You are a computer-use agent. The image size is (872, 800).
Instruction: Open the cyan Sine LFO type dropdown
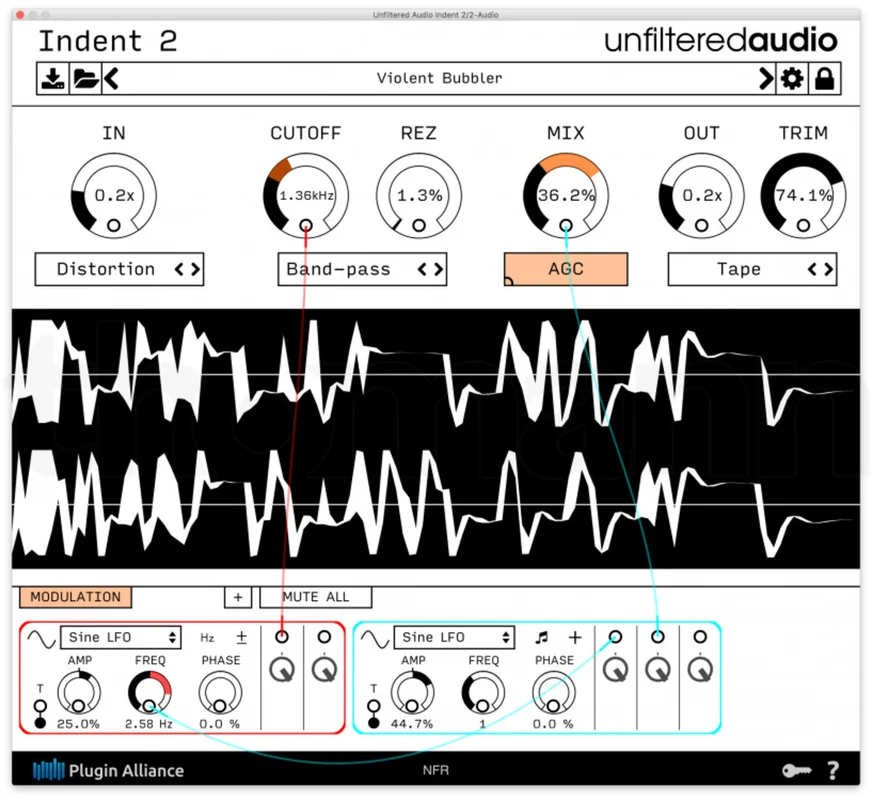click(x=454, y=637)
